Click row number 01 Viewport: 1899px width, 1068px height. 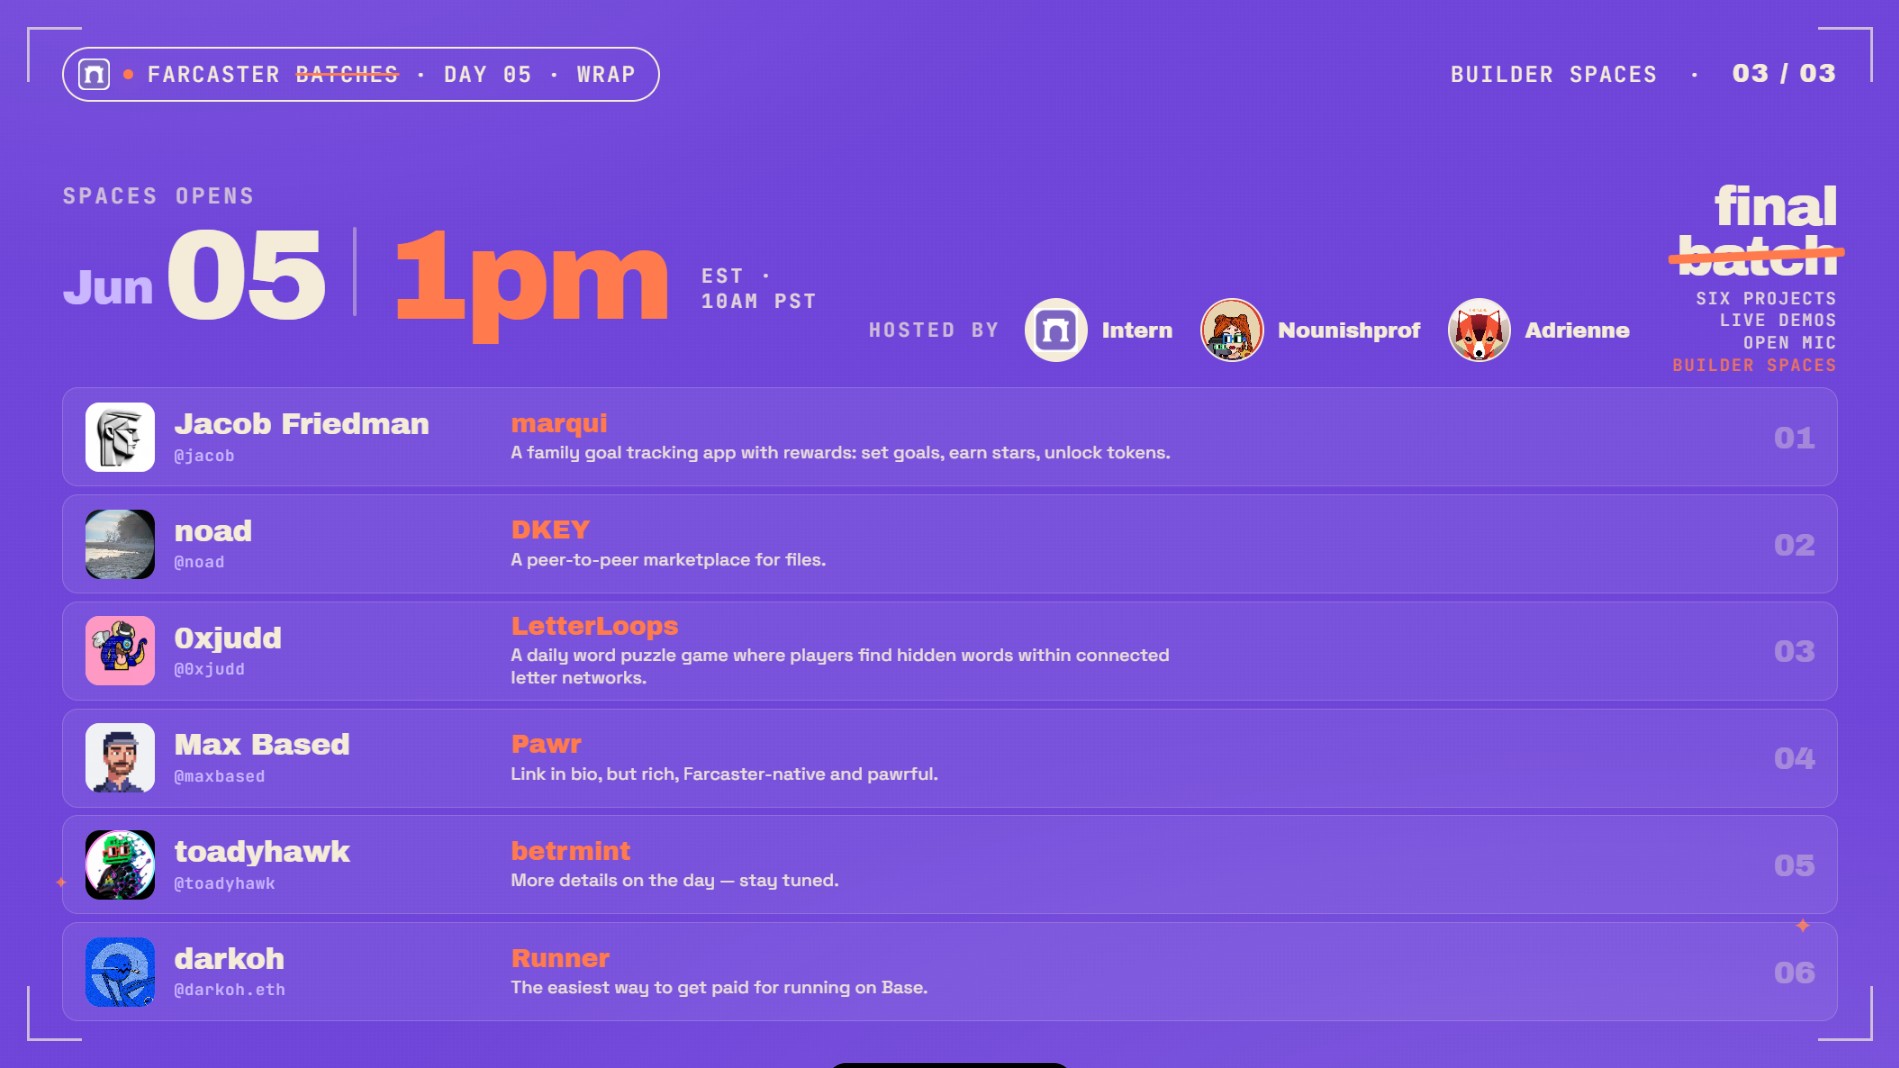click(x=1794, y=438)
